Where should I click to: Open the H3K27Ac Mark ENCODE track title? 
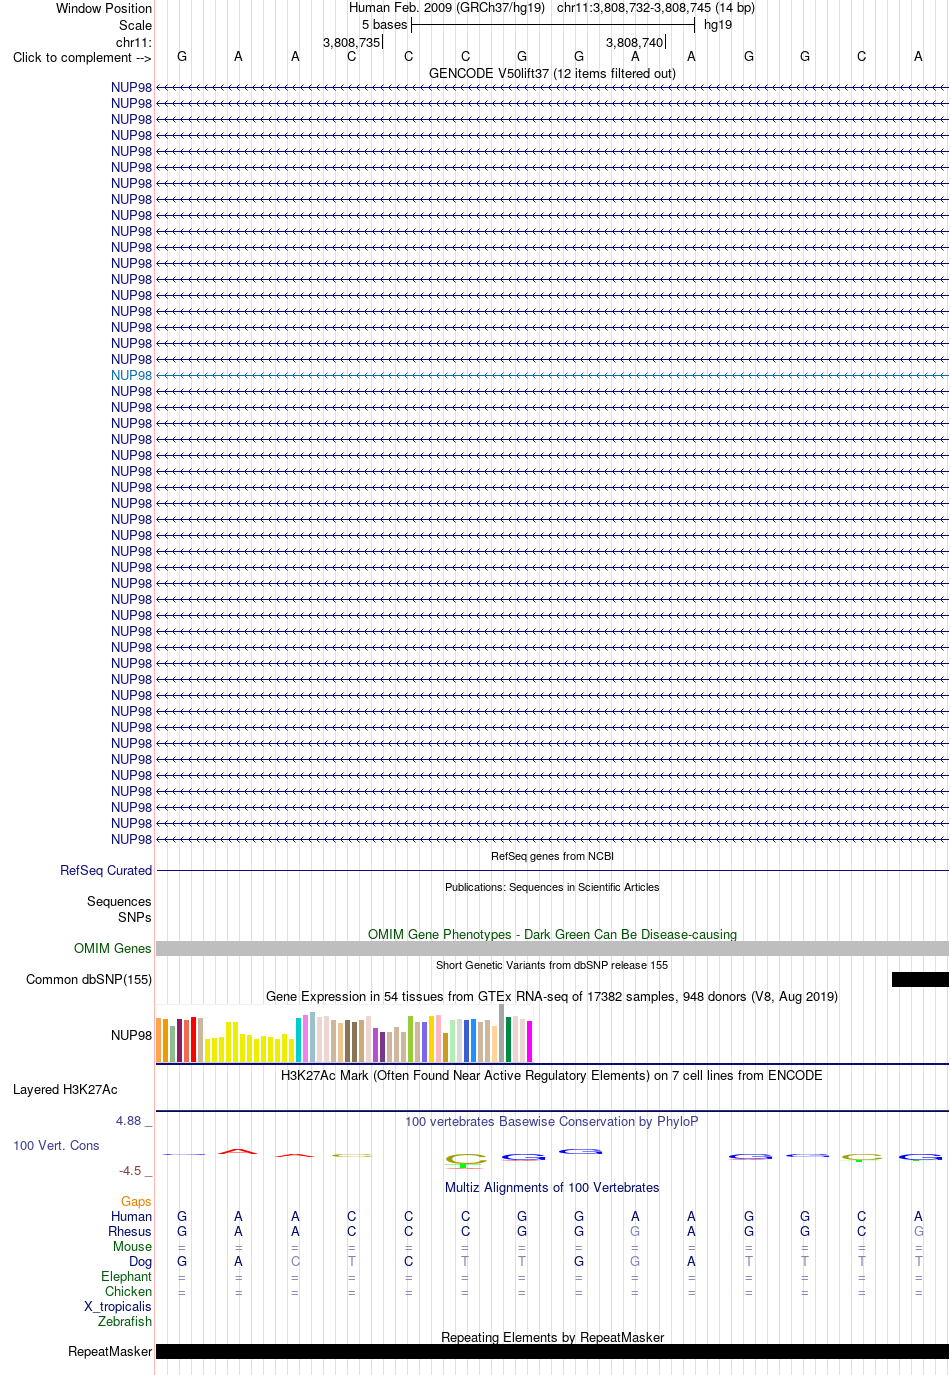click(552, 1075)
